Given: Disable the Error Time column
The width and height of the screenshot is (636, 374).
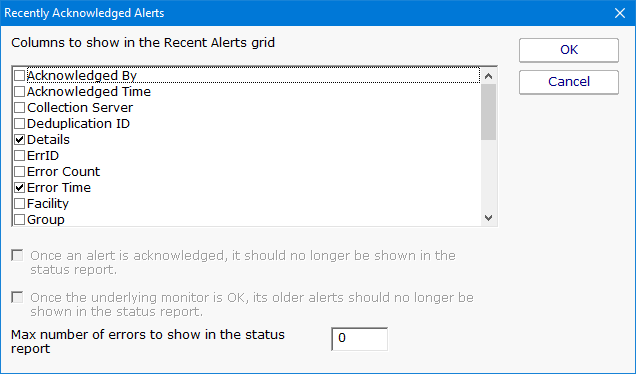Looking at the screenshot, I should 19,188.
